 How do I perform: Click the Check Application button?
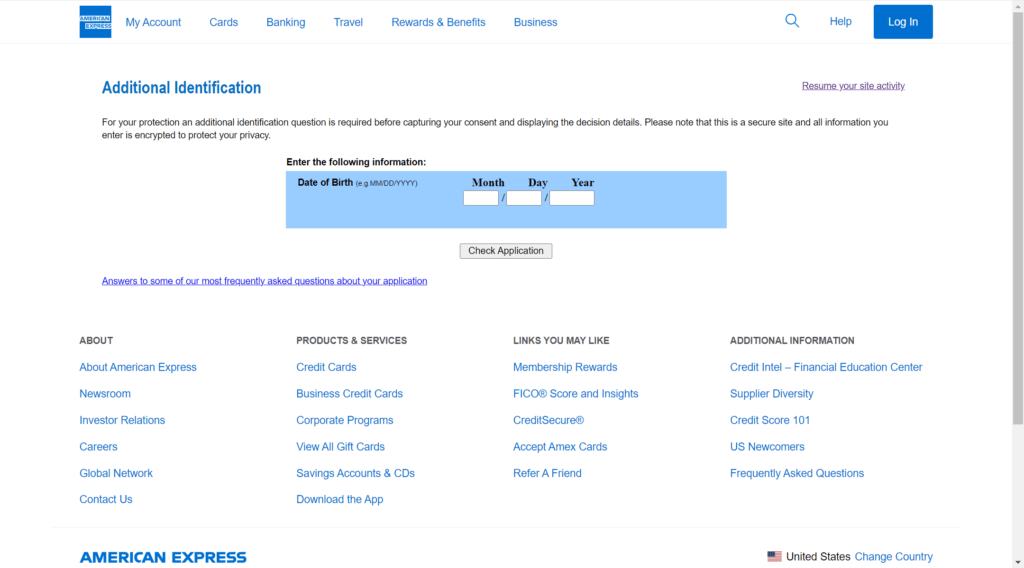click(505, 251)
